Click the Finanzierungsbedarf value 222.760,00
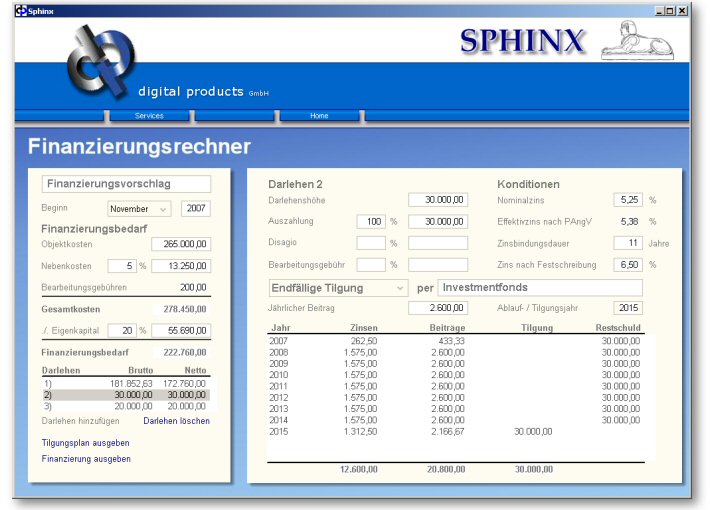 click(185, 352)
